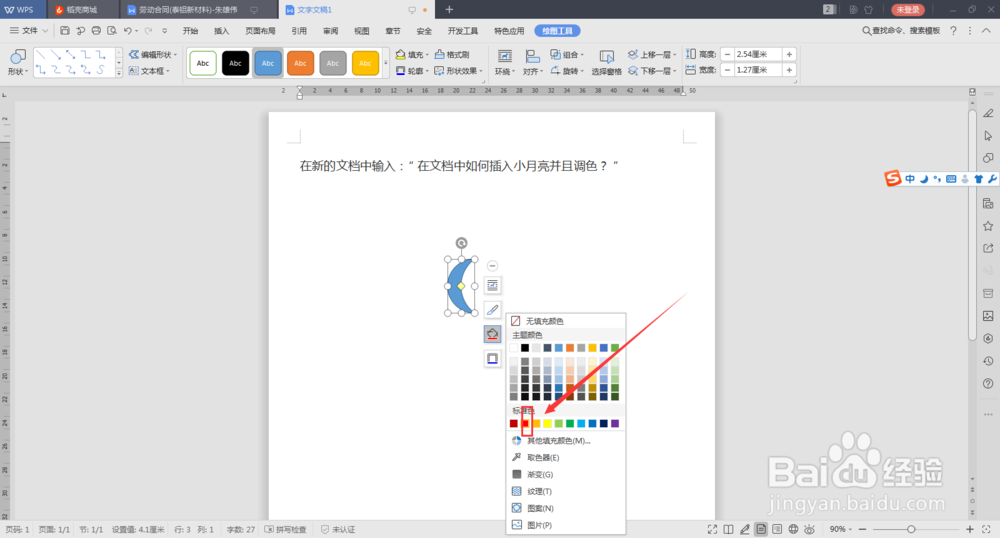The width and height of the screenshot is (1000, 538).
Task: Click the rotate handle above the moon shape
Action: click(x=461, y=243)
